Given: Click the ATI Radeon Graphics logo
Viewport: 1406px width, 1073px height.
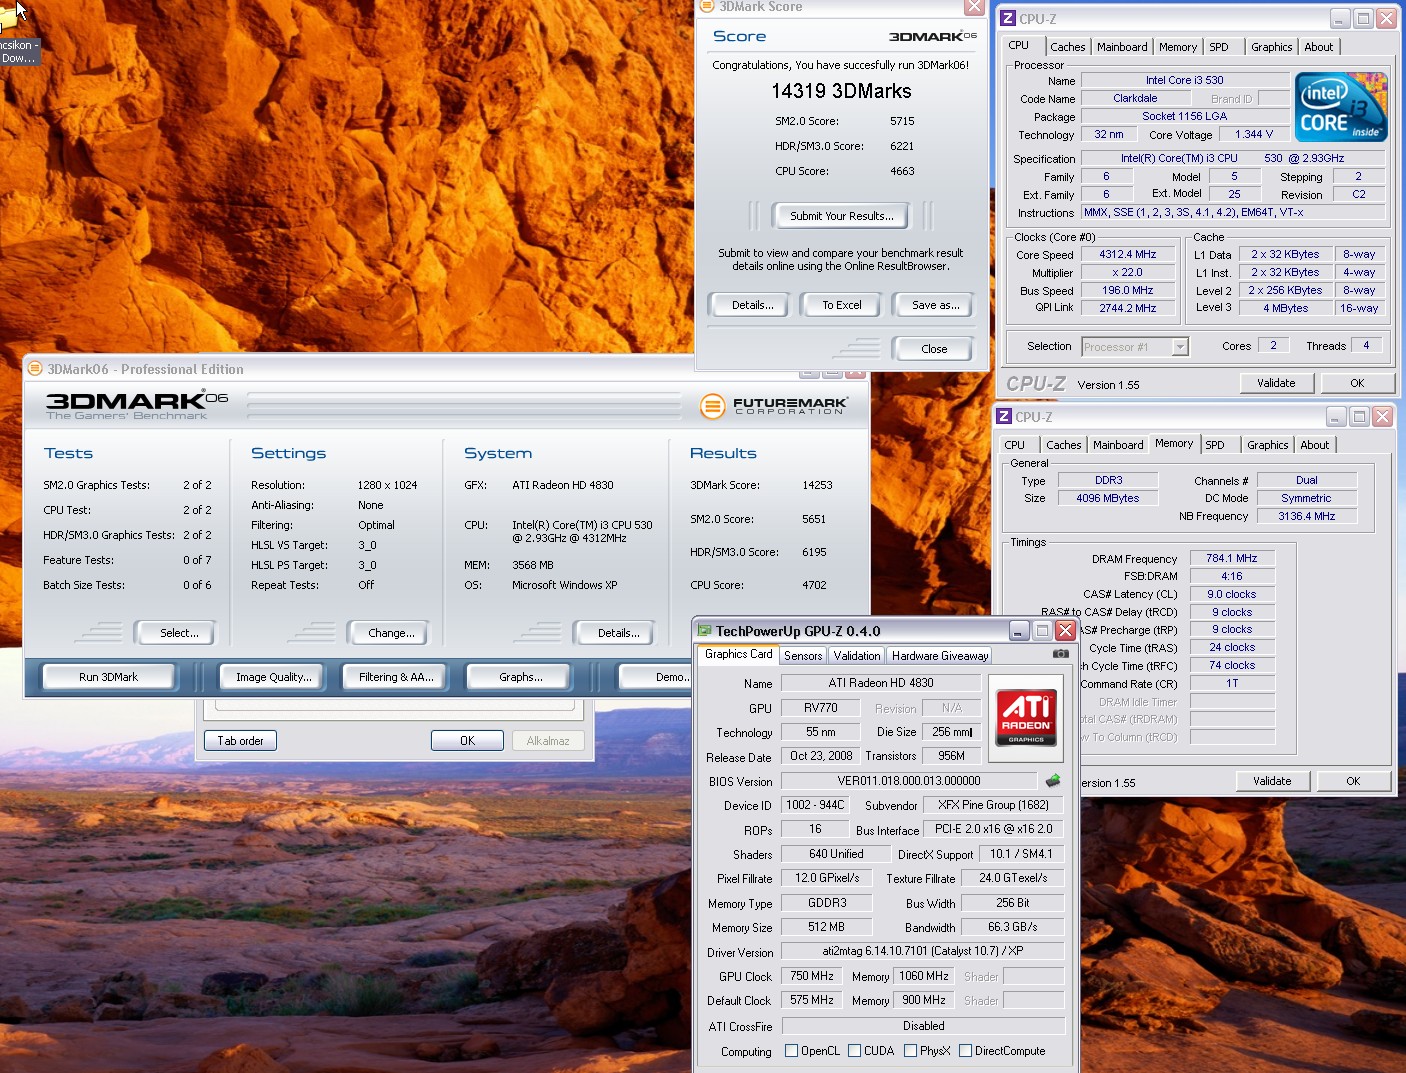Looking at the screenshot, I should (x=1026, y=717).
